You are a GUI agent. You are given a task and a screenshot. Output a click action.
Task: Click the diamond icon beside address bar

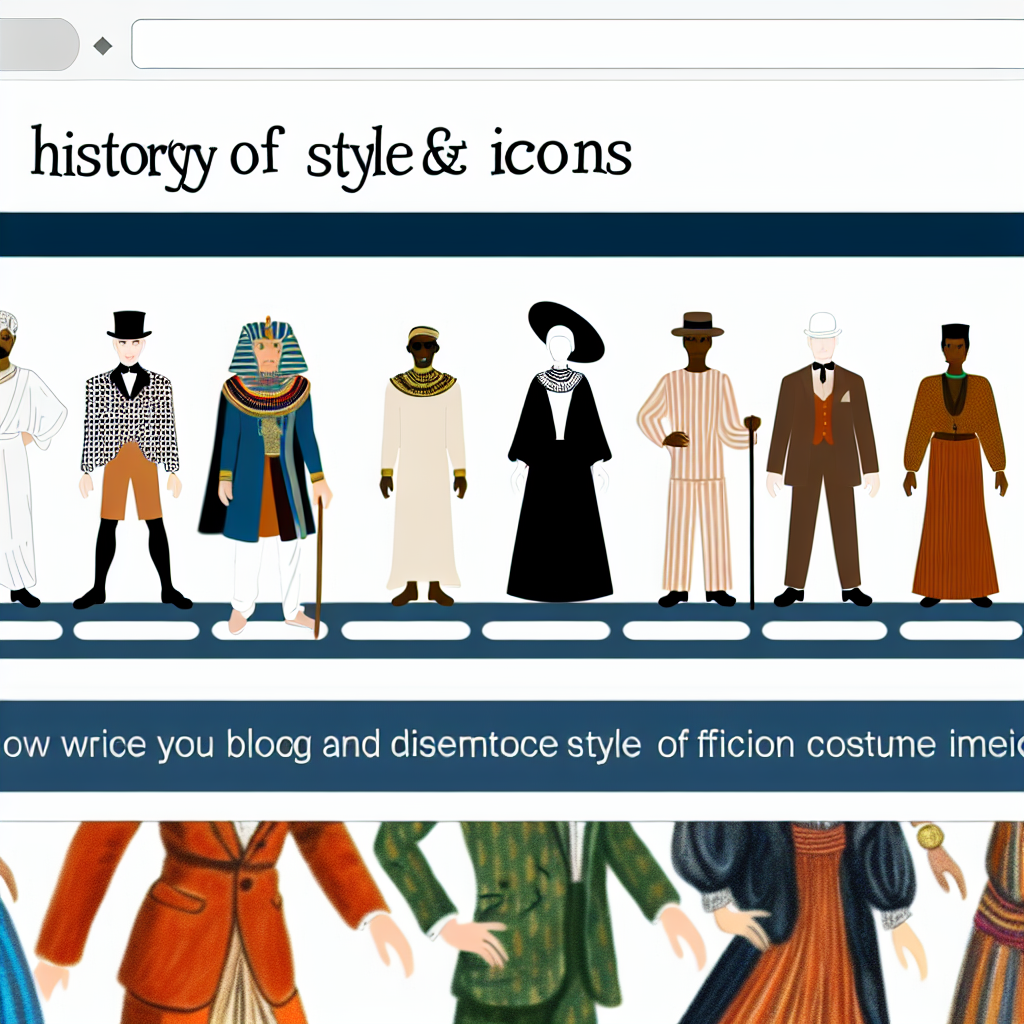103,46
